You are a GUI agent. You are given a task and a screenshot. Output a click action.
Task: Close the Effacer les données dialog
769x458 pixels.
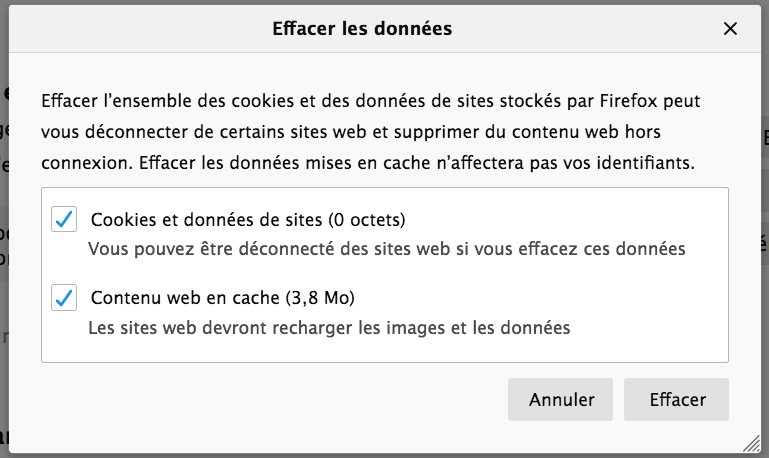[730, 29]
